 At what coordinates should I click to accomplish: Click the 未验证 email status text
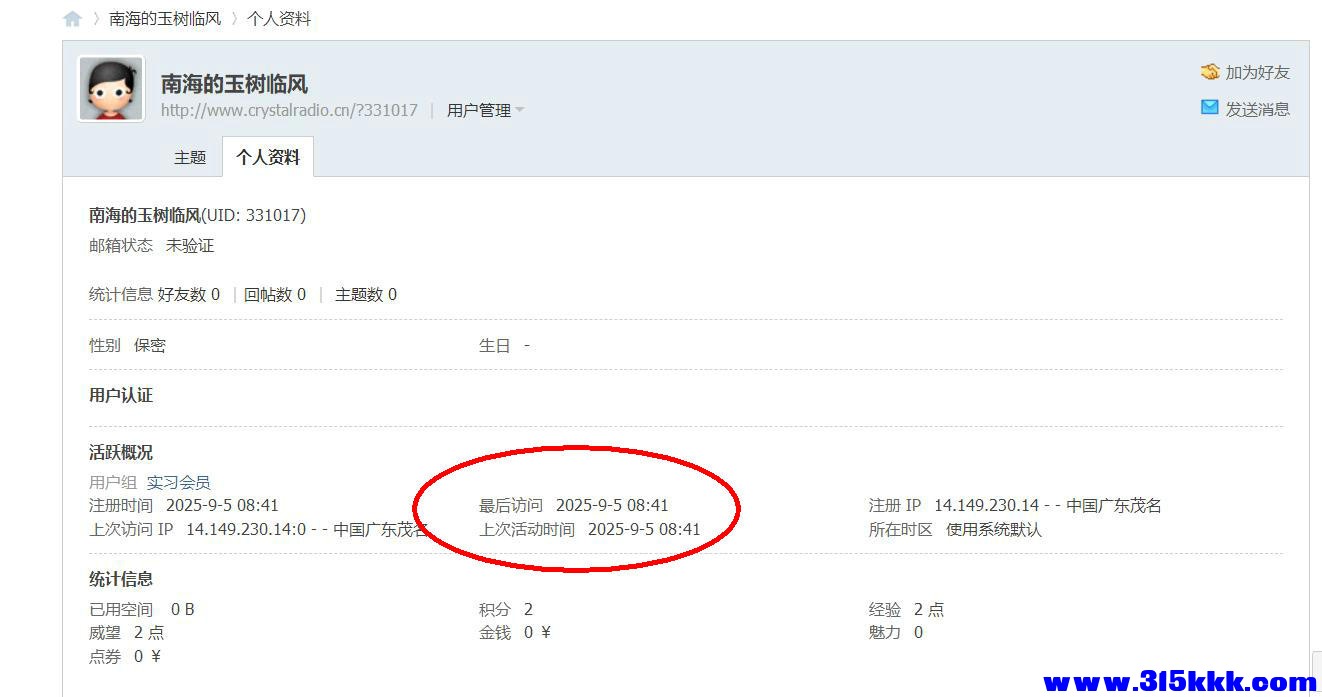click(x=190, y=246)
